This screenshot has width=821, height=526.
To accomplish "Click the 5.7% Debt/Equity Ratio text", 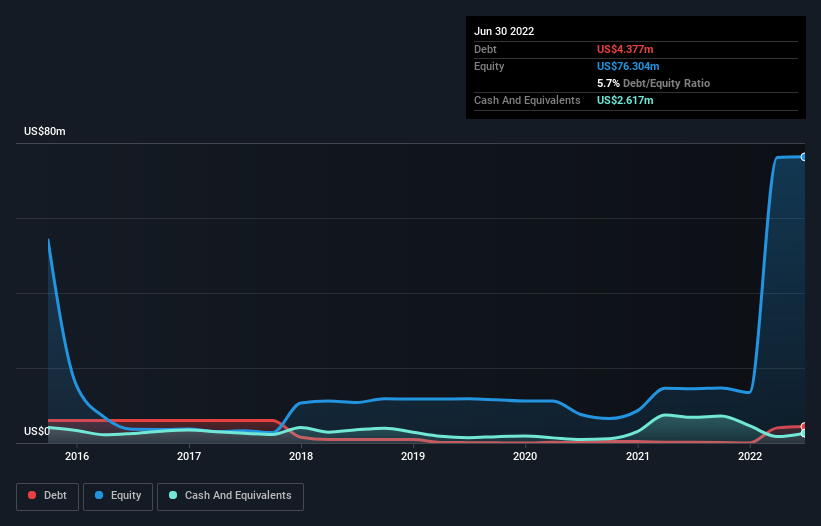I will pos(653,83).
